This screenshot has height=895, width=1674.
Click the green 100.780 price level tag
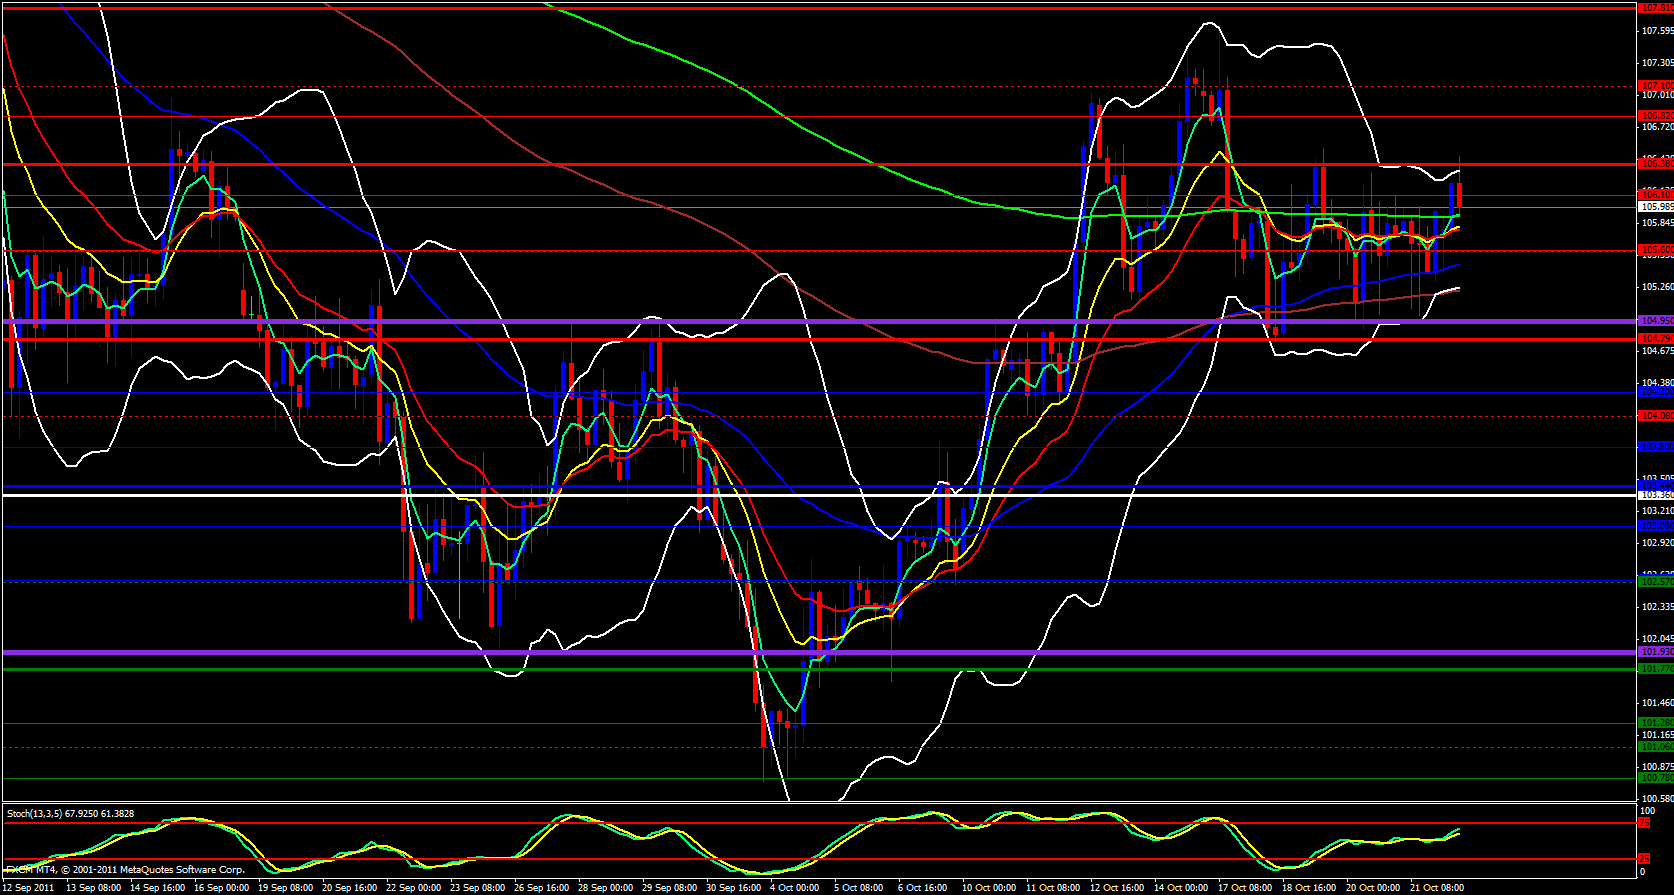point(1655,778)
